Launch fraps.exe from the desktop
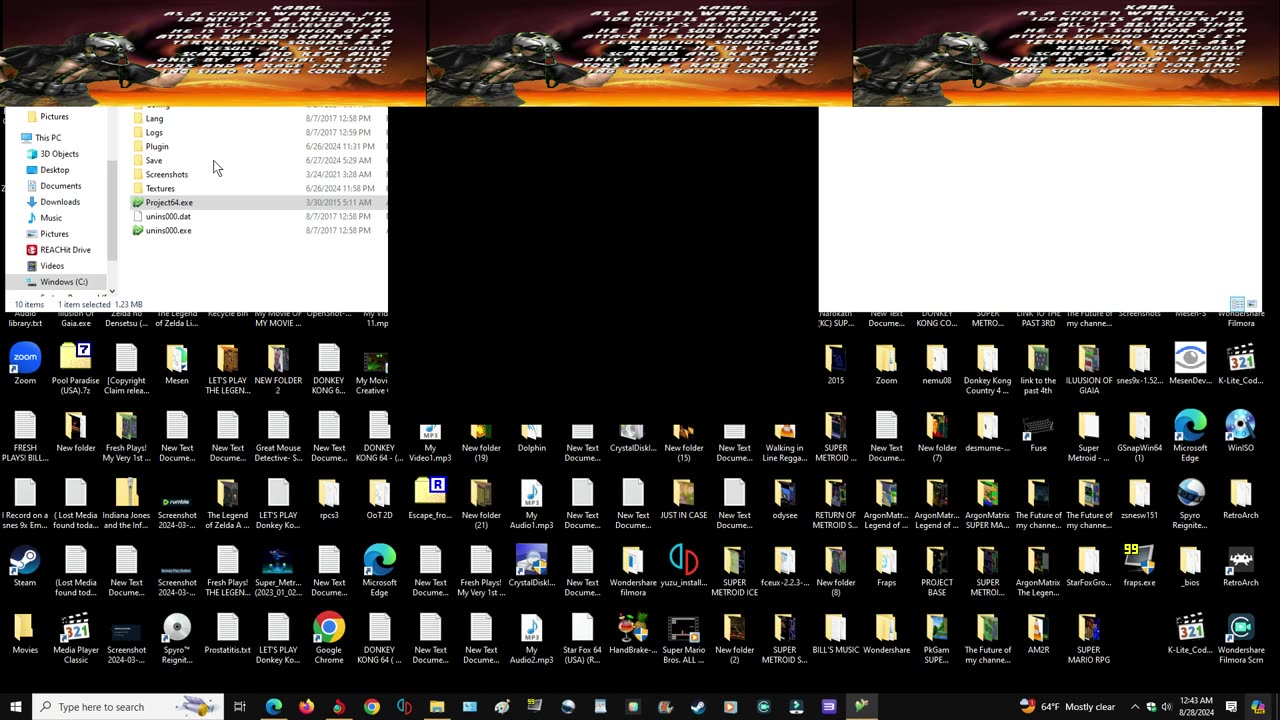The image size is (1280, 720). 1139,566
